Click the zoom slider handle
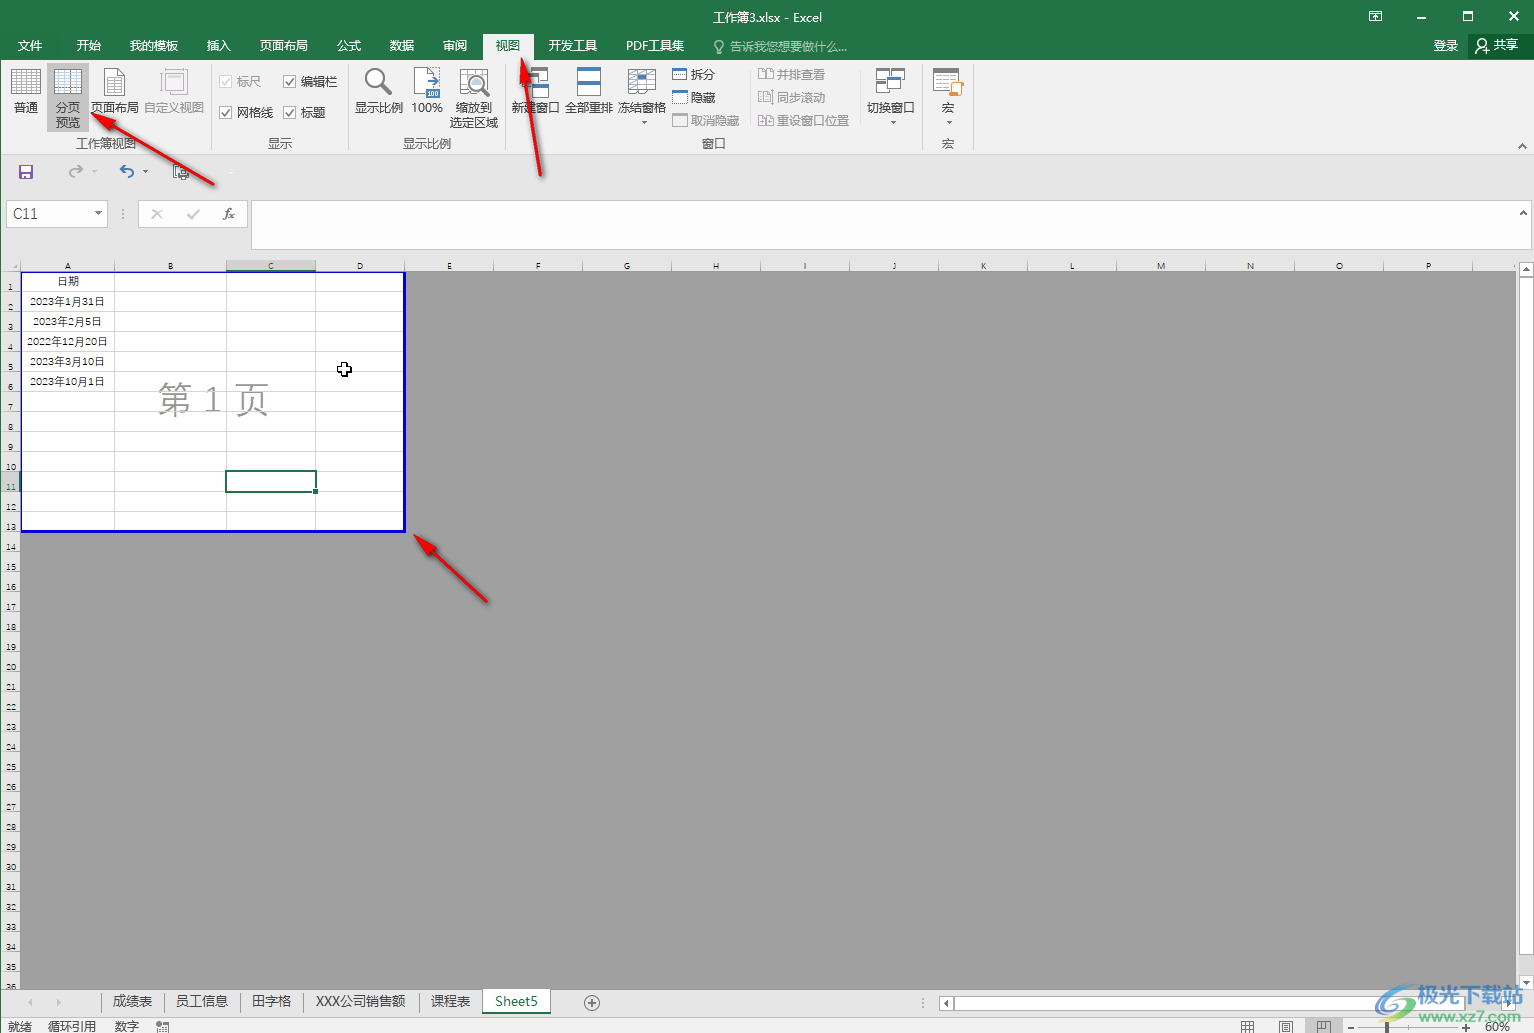 pyautogui.click(x=1387, y=1027)
